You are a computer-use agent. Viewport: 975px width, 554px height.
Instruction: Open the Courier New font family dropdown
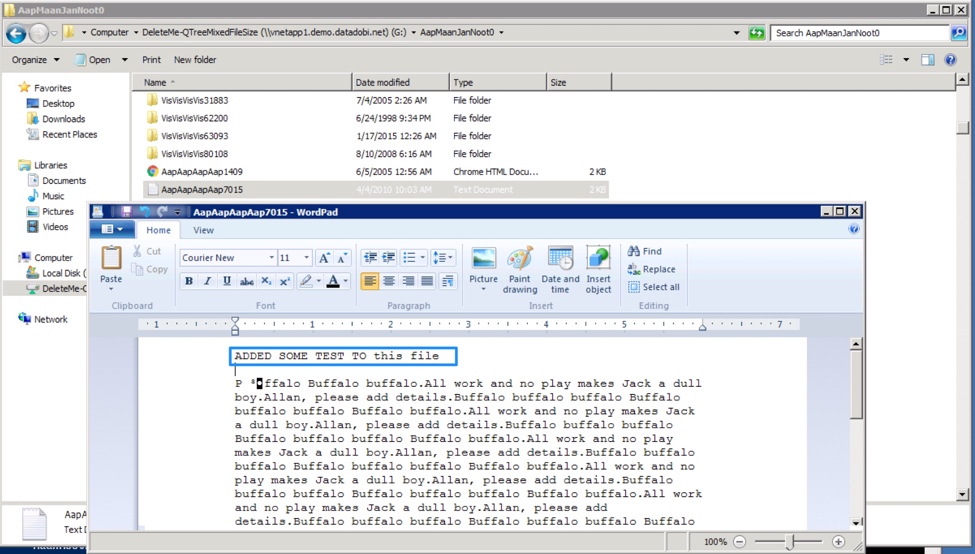tap(271, 258)
